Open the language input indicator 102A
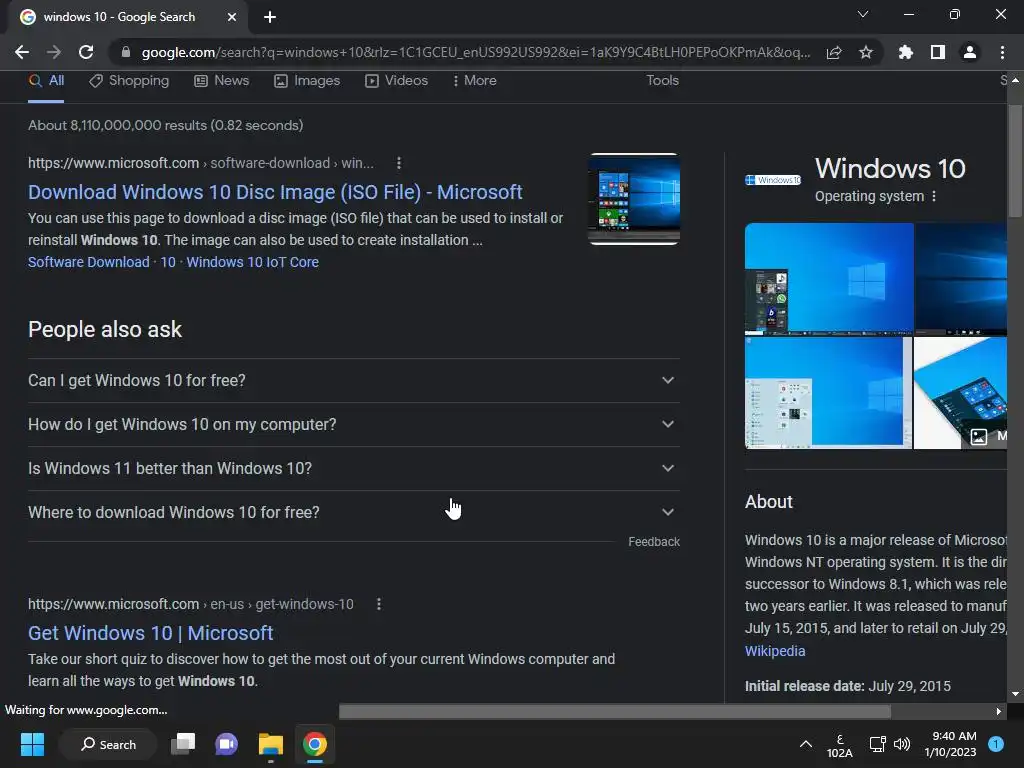The image size is (1024, 768). coord(840,746)
